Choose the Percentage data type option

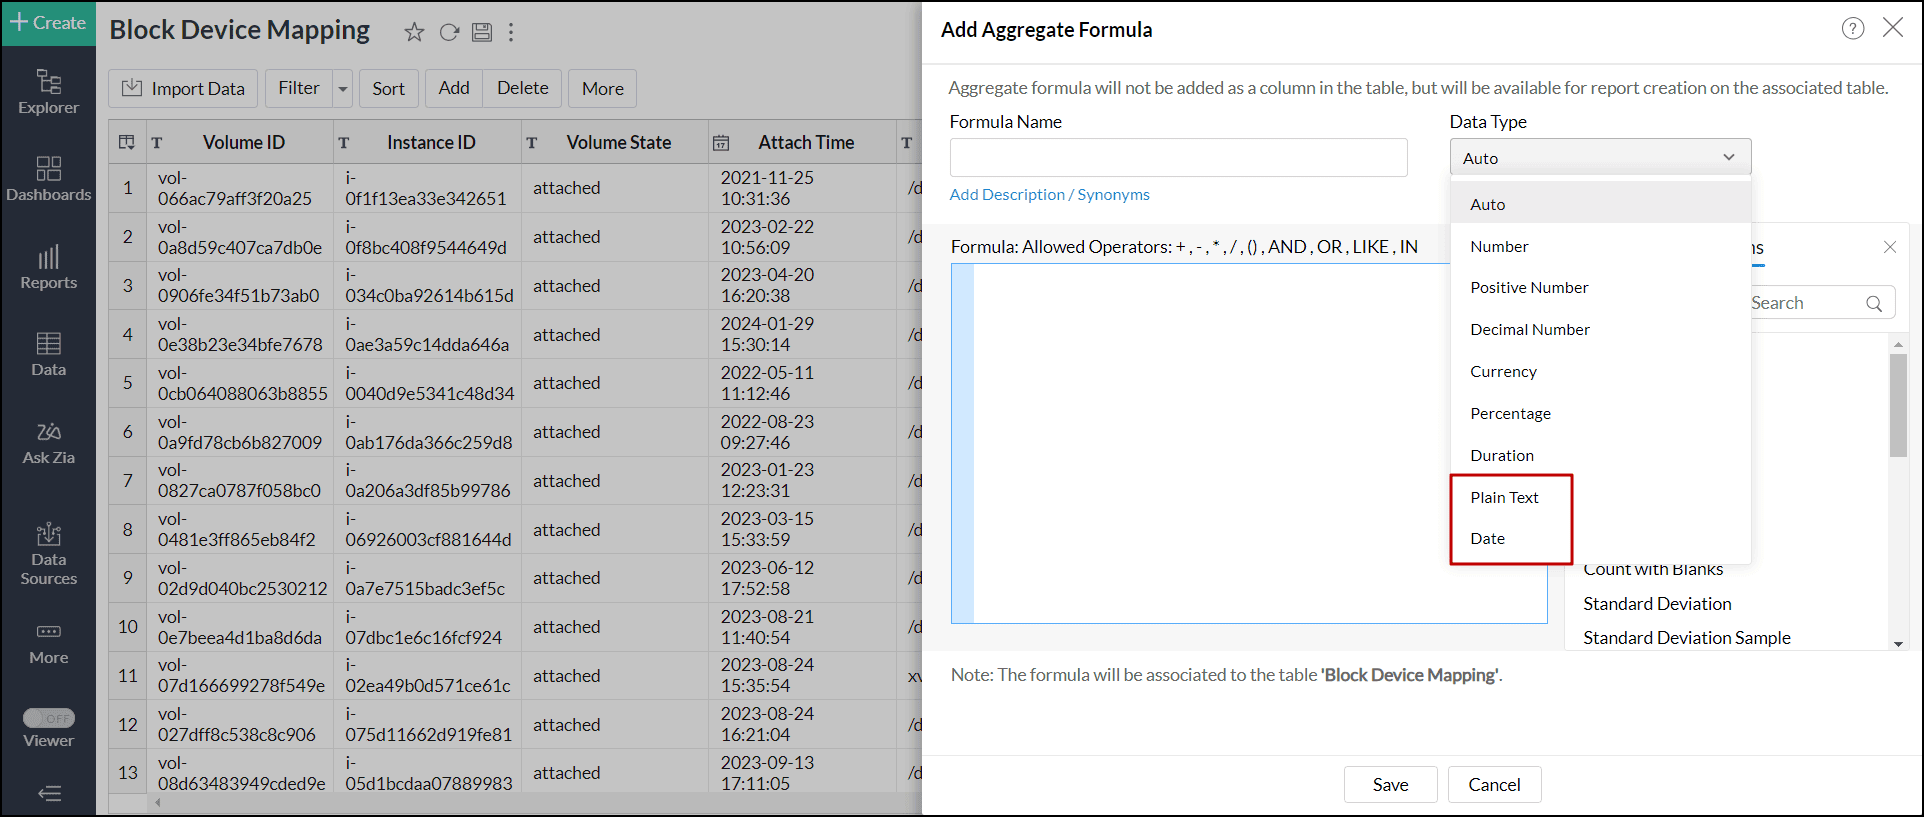pos(1510,414)
